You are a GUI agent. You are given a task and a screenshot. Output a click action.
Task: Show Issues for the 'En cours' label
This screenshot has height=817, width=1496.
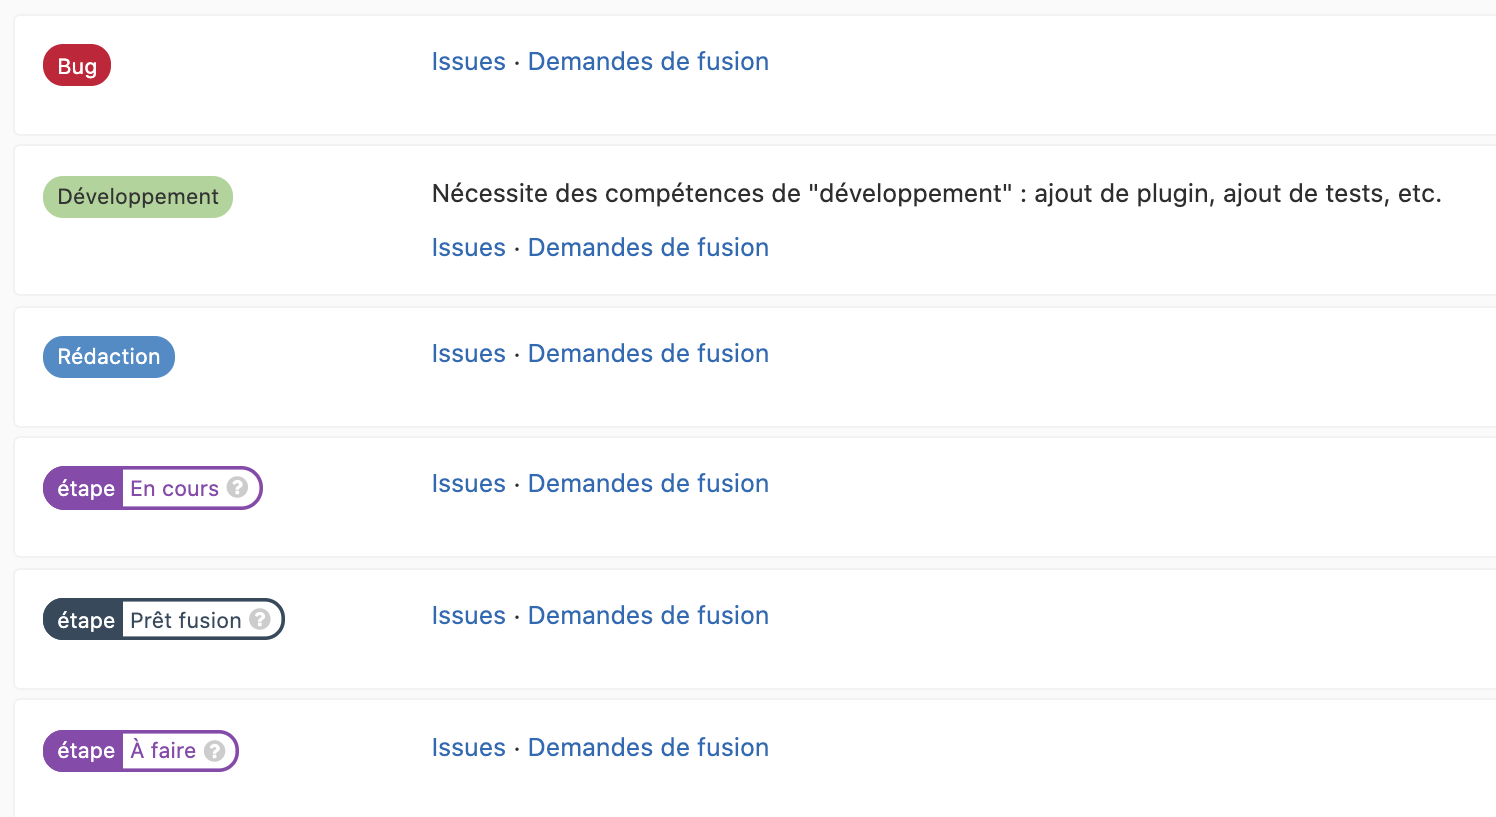(468, 484)
